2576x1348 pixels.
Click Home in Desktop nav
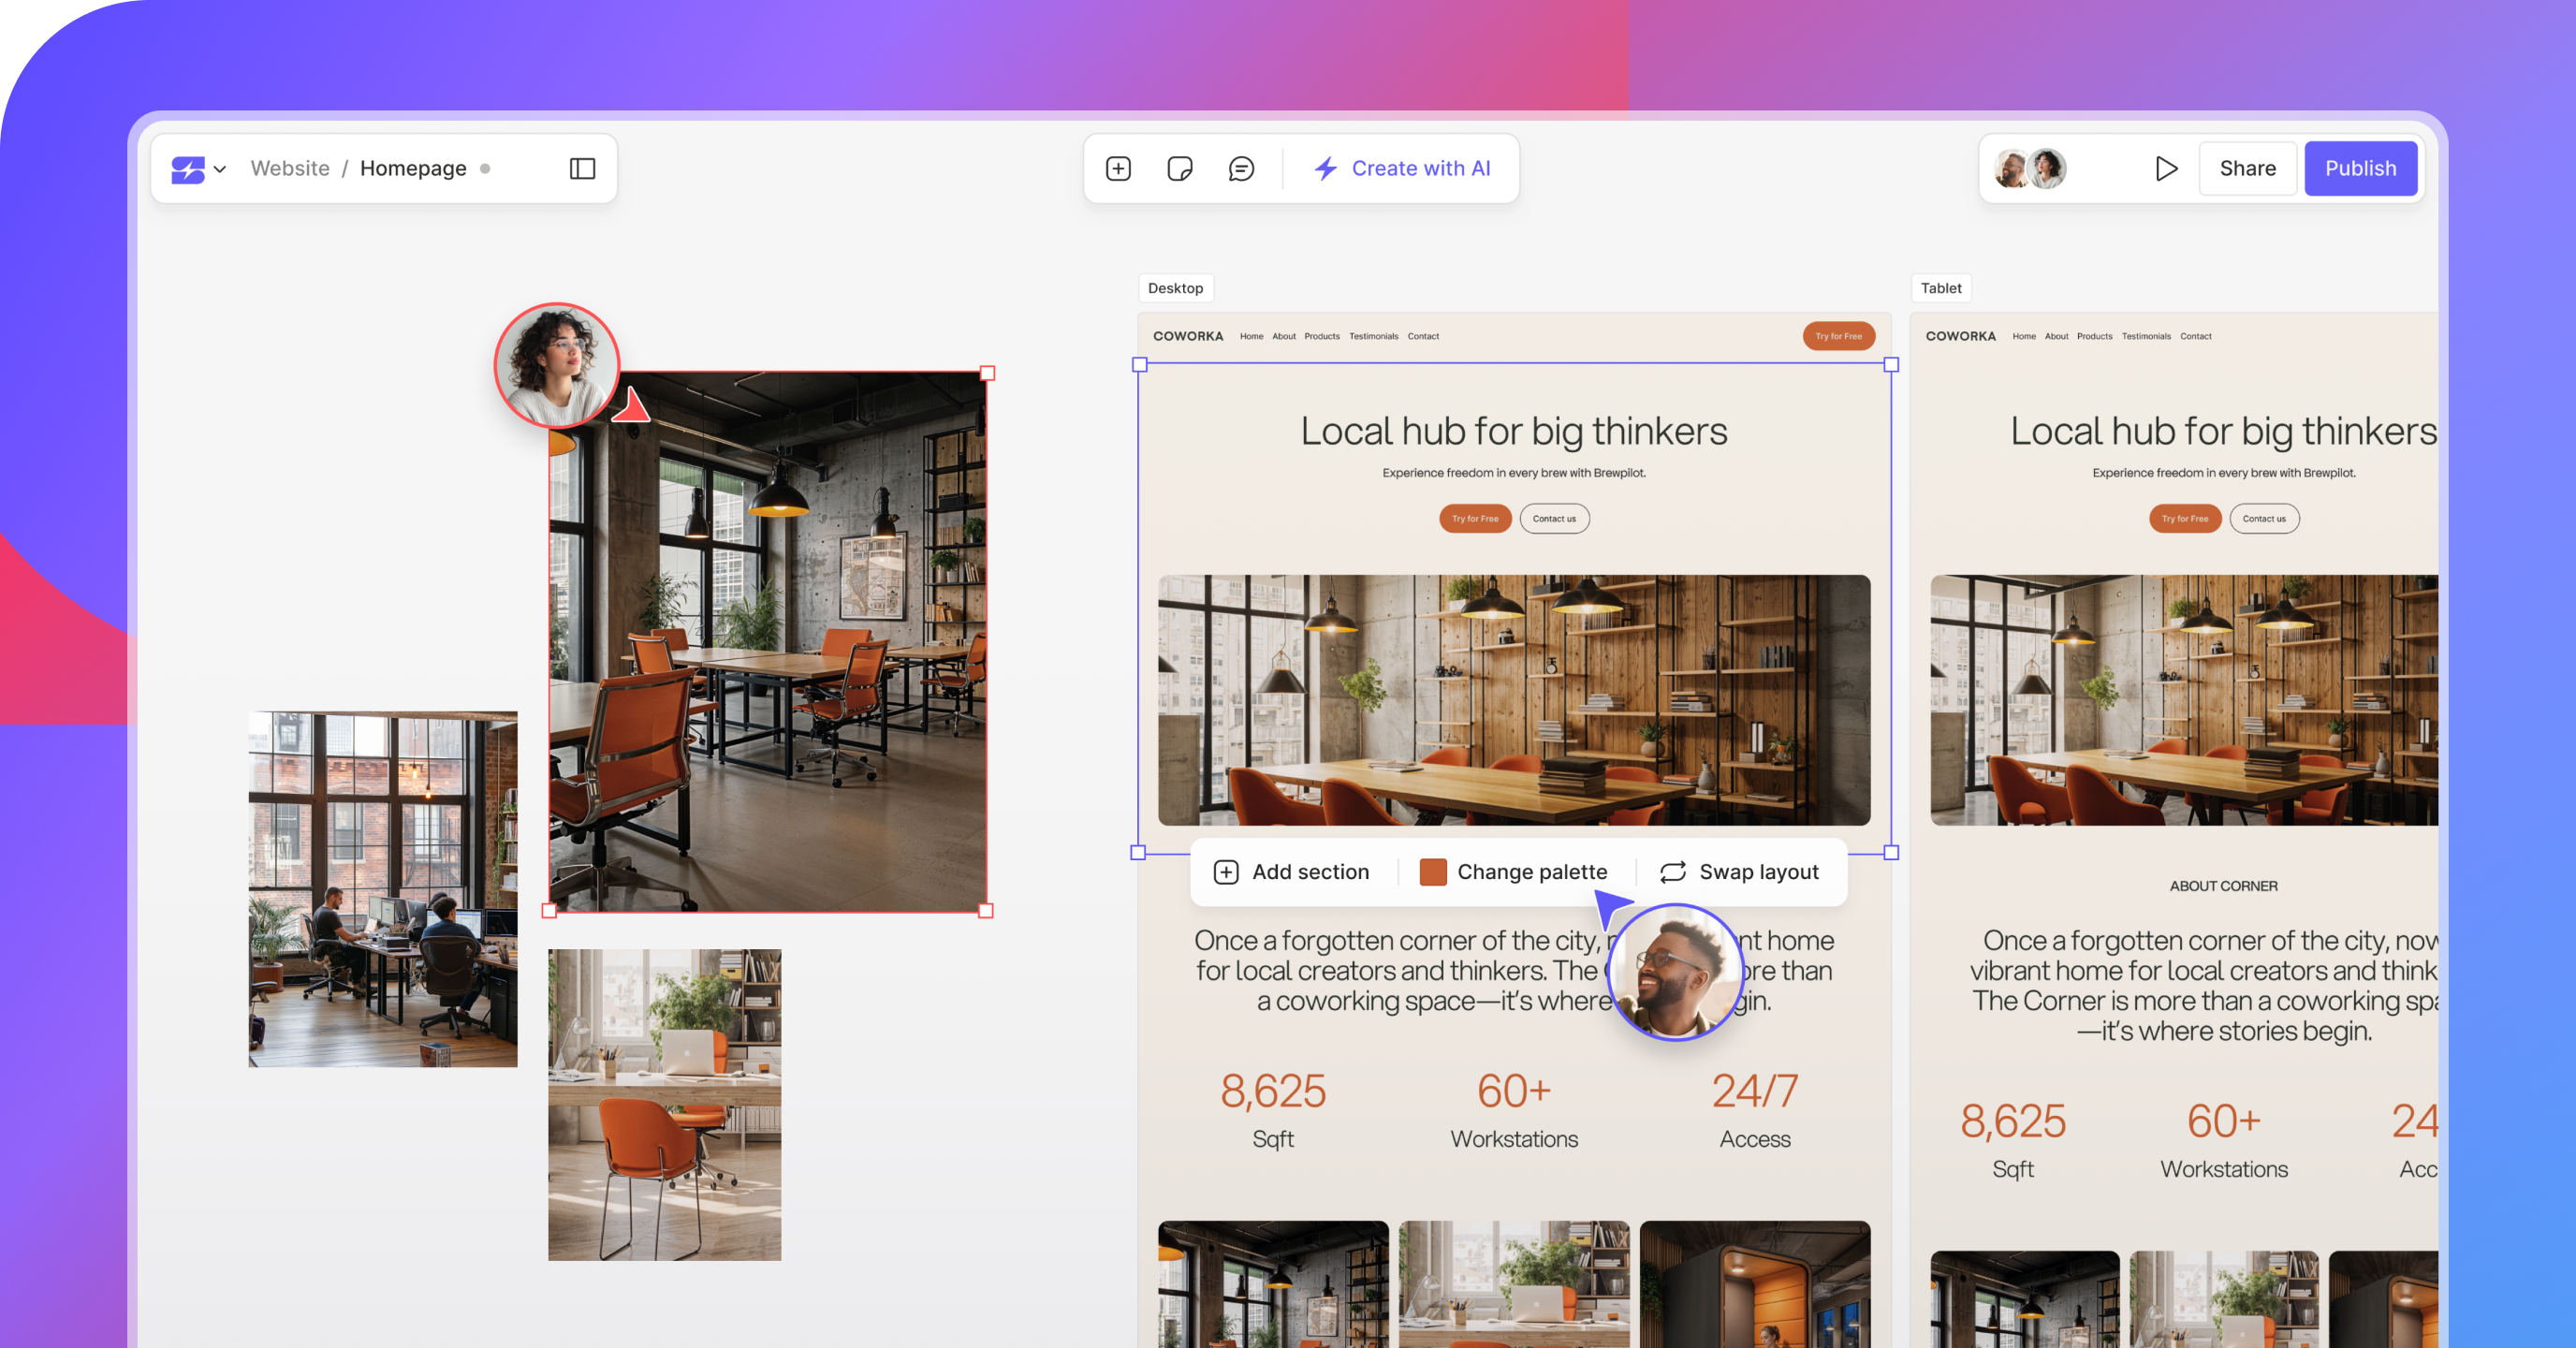point(1251,336)
